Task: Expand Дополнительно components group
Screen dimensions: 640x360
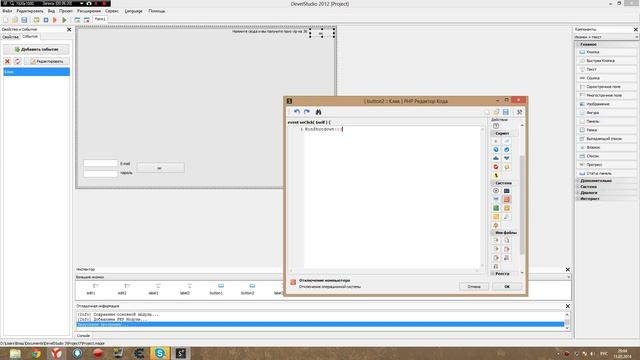Action: pos(606,180)
